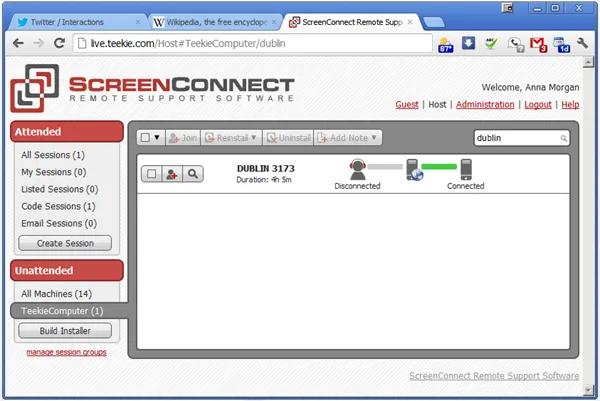Click the join session icon in DUBLIN row
The width and height of the screenshot is (600, 401).
click(172, 174)
